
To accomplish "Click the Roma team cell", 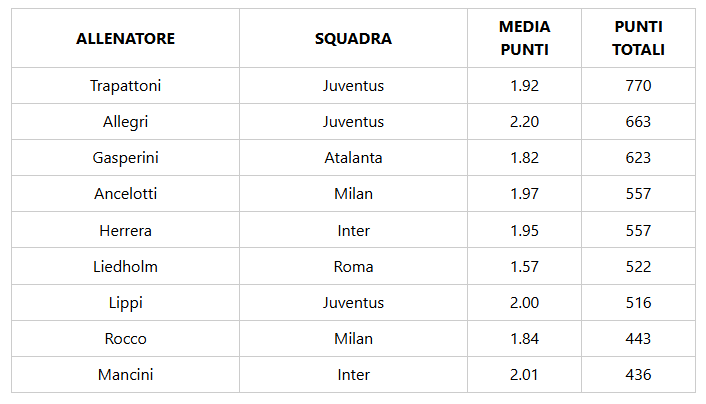I will coord(353,267).
